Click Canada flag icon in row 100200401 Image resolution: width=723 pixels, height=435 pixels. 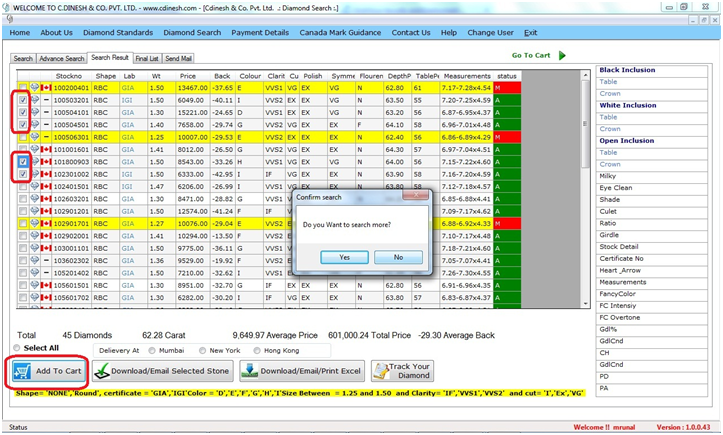pyautogui.click(x=46, y=88)
